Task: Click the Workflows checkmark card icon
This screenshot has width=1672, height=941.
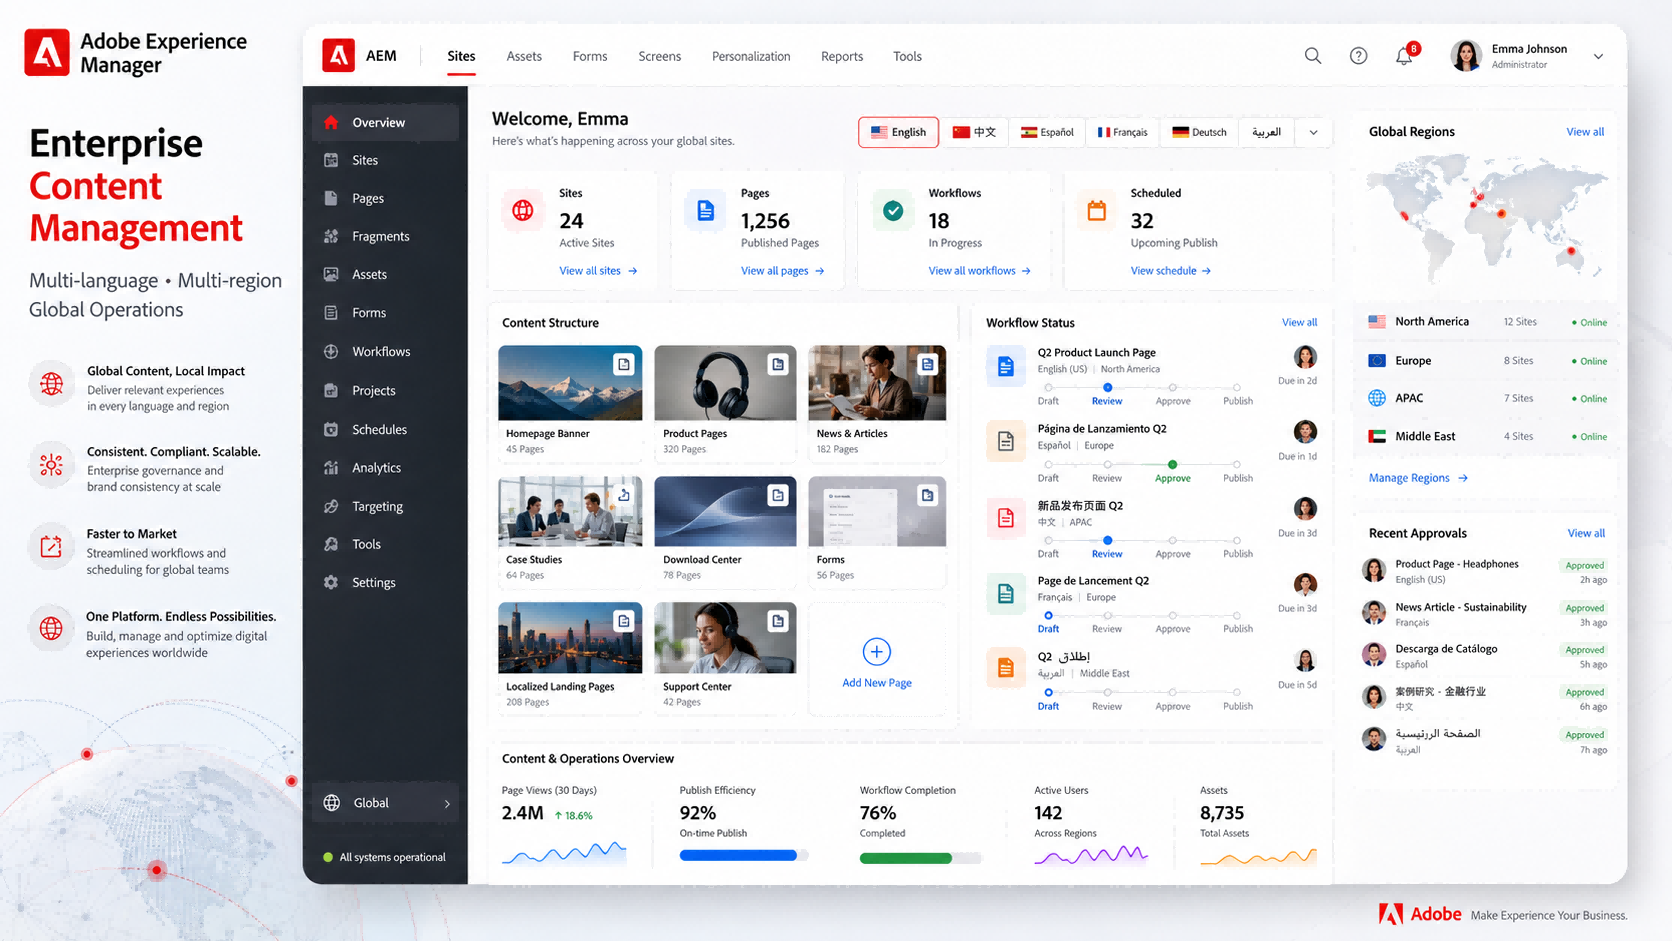Action: [893, 211]
